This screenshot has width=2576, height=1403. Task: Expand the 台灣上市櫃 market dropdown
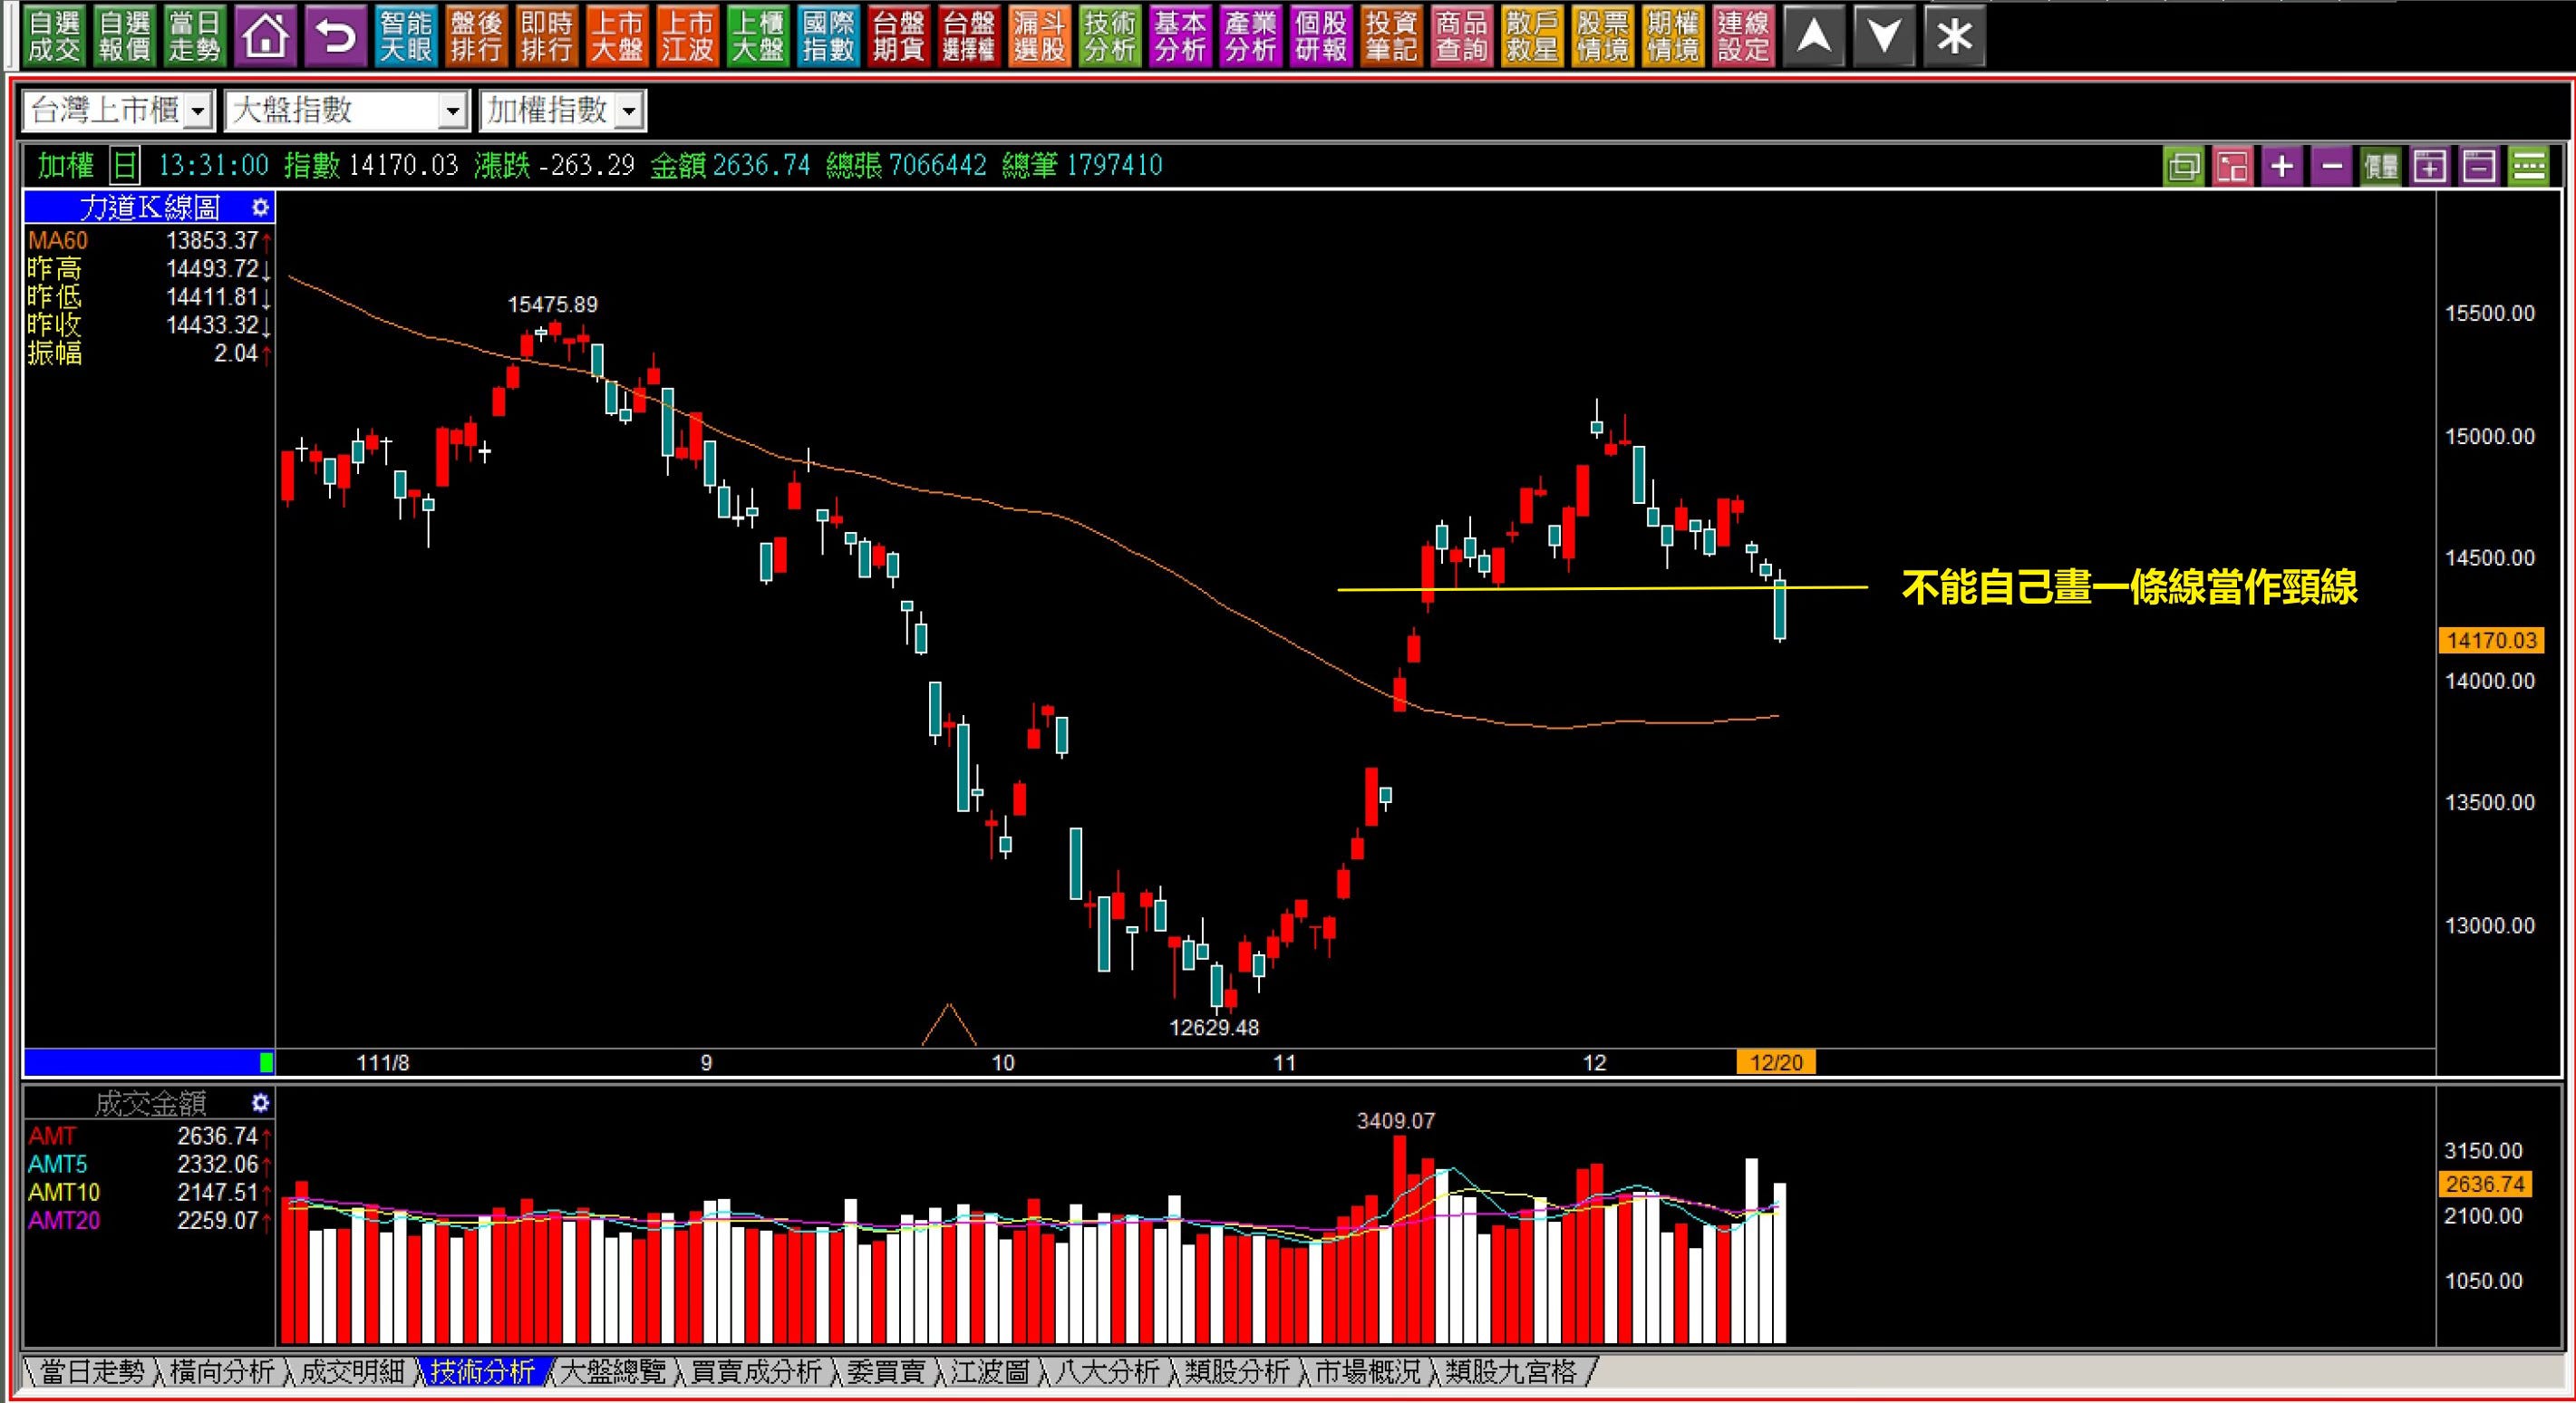click(198, 111)
